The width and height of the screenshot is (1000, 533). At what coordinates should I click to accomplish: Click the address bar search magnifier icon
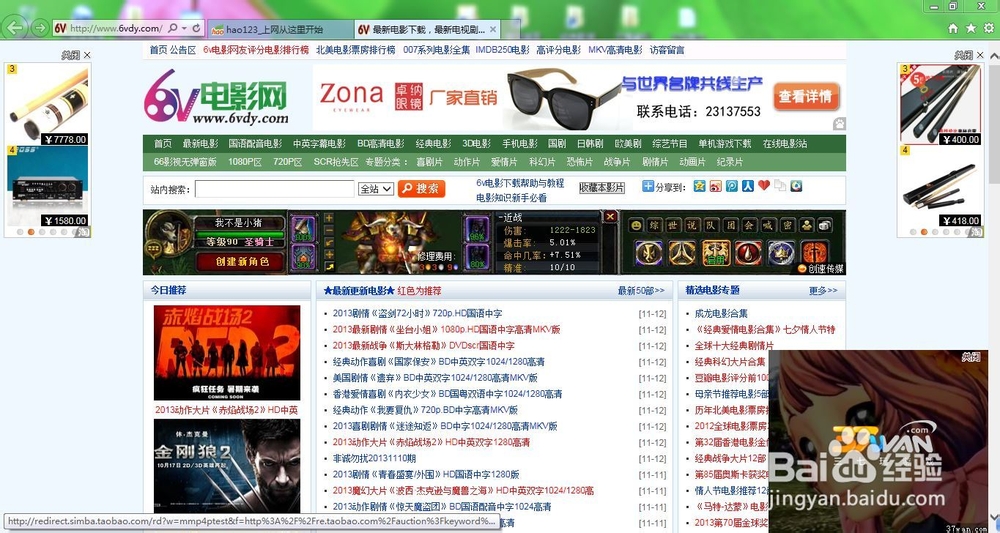click(x=173, y=29)
